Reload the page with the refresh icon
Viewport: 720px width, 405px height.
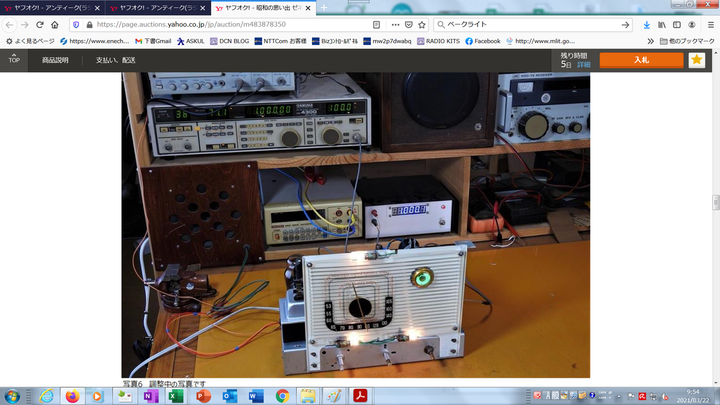coord(38,24)
